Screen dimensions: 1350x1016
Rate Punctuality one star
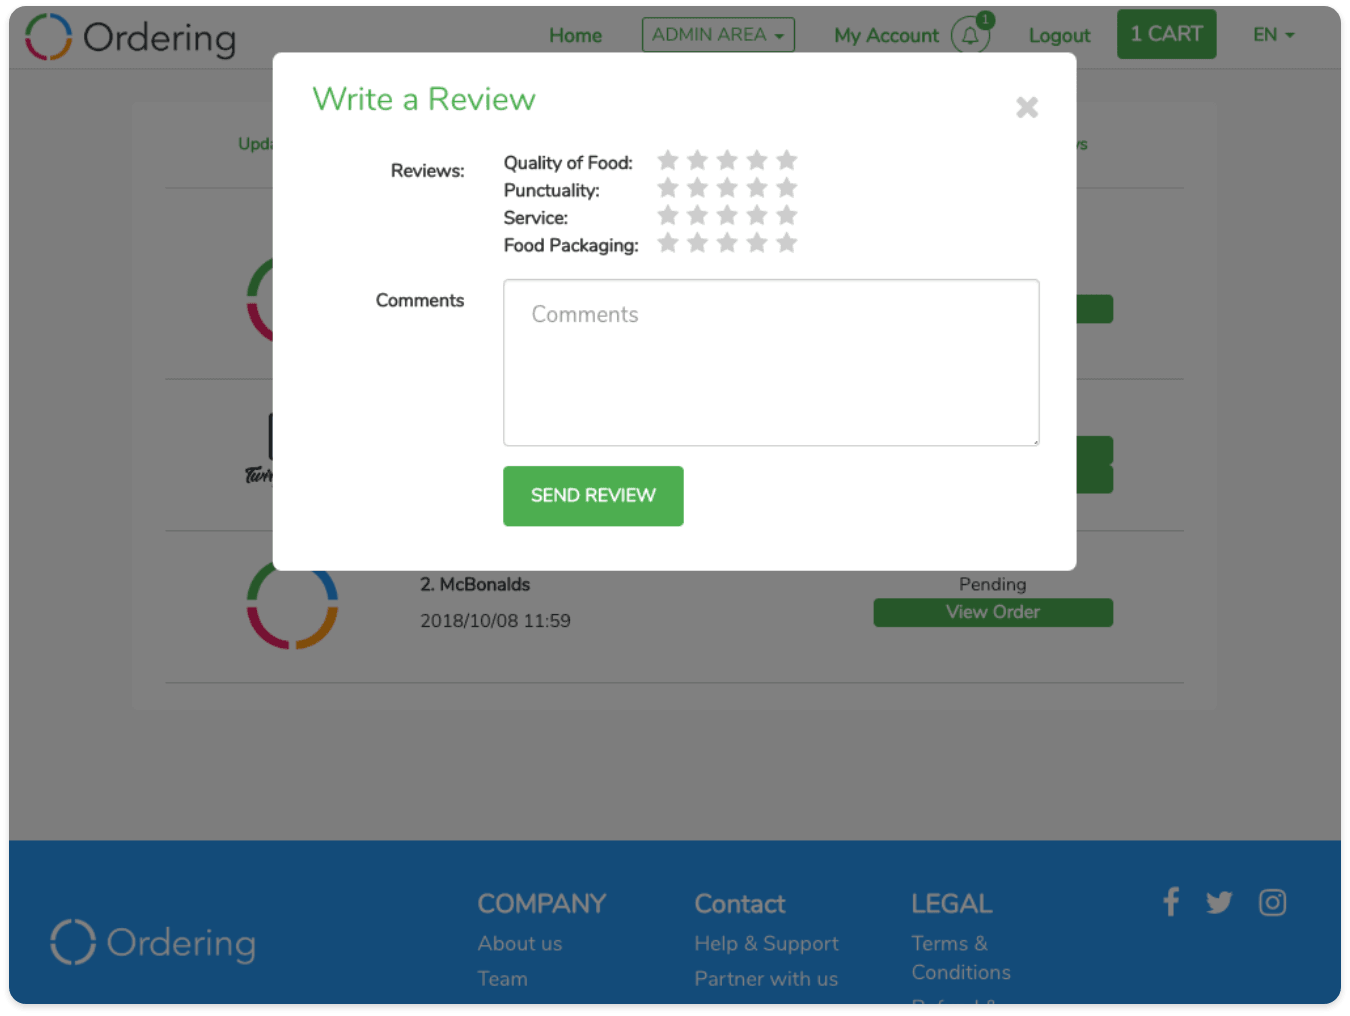coord(668,188)
